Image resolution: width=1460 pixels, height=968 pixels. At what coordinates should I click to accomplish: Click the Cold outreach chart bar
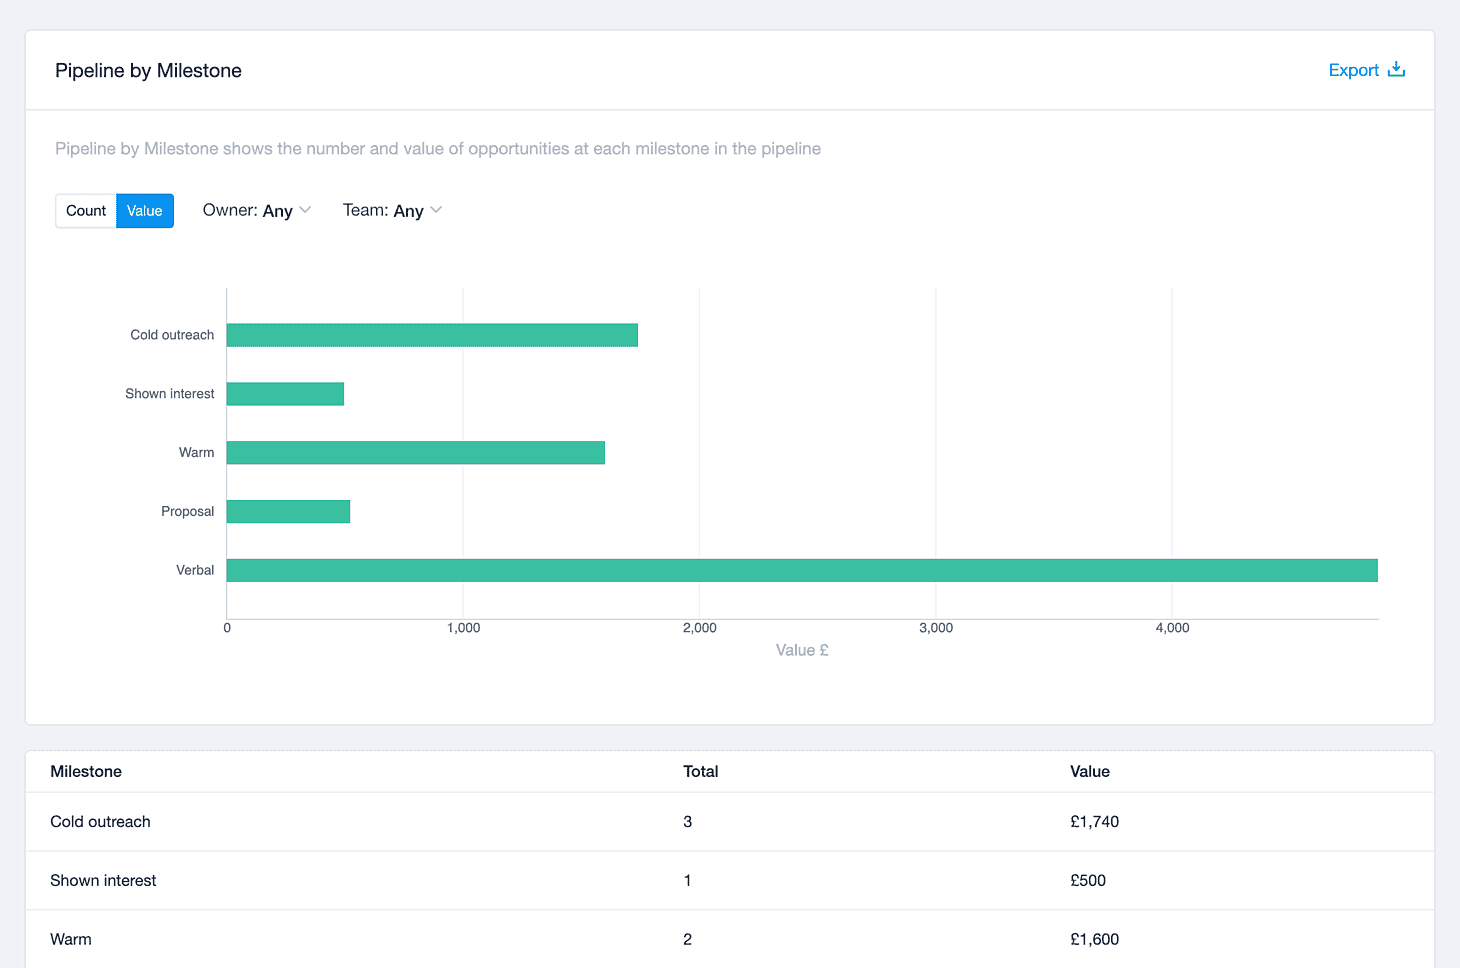click(x=432, y=335)
